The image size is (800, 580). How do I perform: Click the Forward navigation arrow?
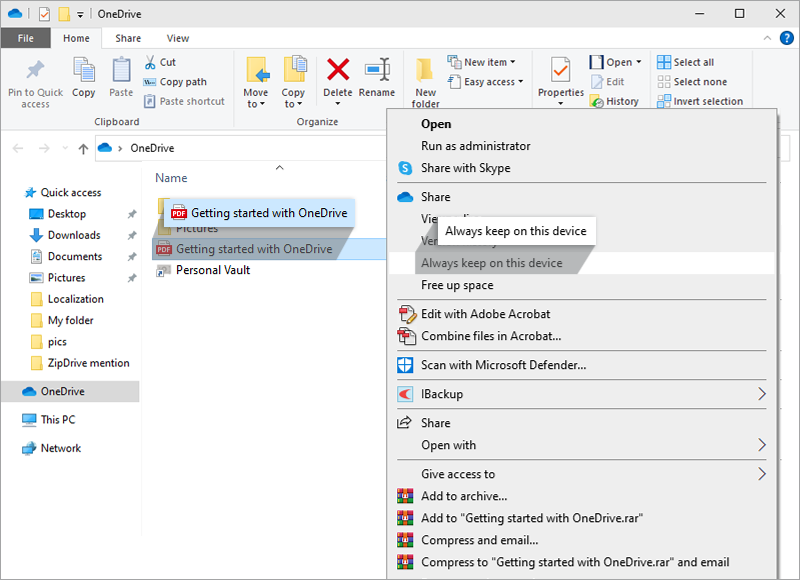click(44, 148)
